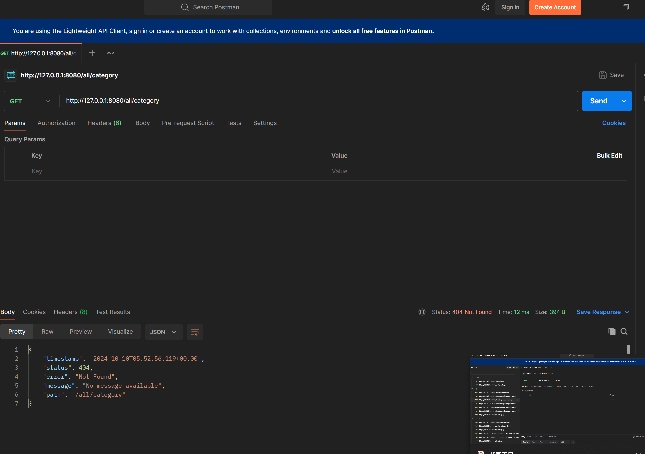Open the request Settings tab
The height and width of the screenshot is (454, 645).
tap(265, 123)
